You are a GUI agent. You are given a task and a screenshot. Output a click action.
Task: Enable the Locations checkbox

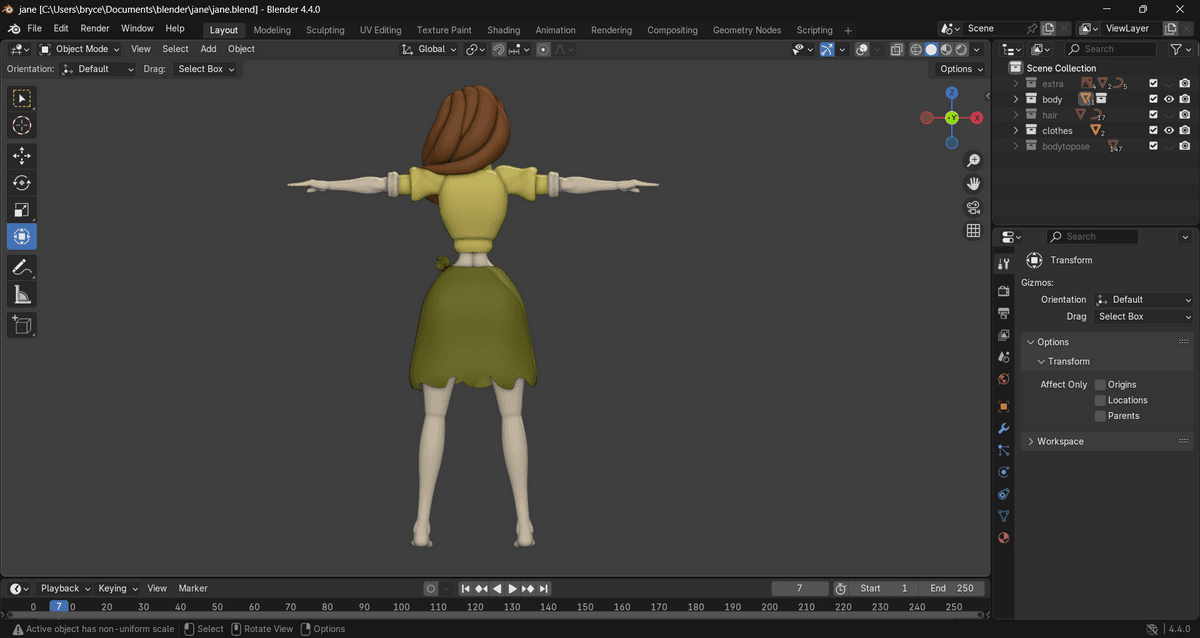pos(1100,400)
